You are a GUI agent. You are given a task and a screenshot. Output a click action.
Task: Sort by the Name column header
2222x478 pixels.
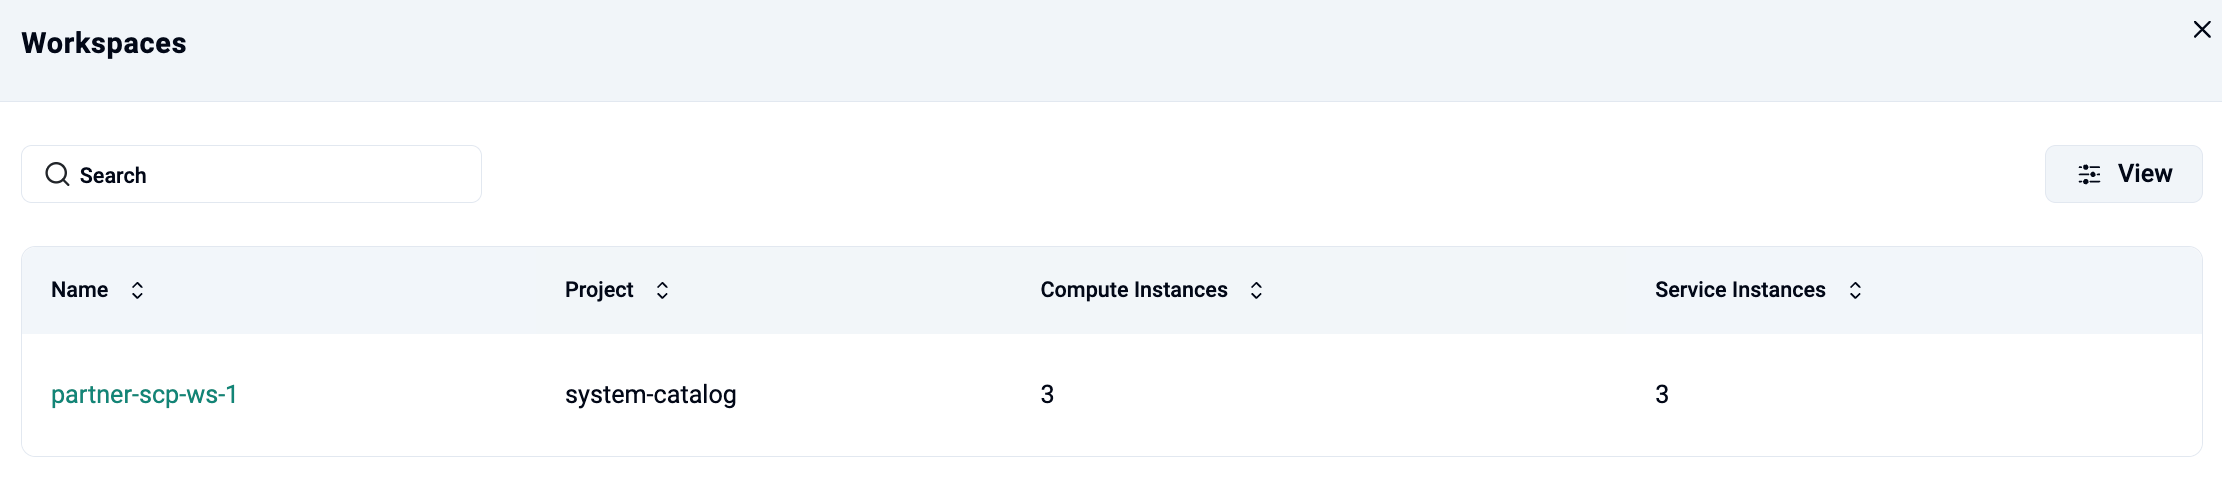point(80,290)
